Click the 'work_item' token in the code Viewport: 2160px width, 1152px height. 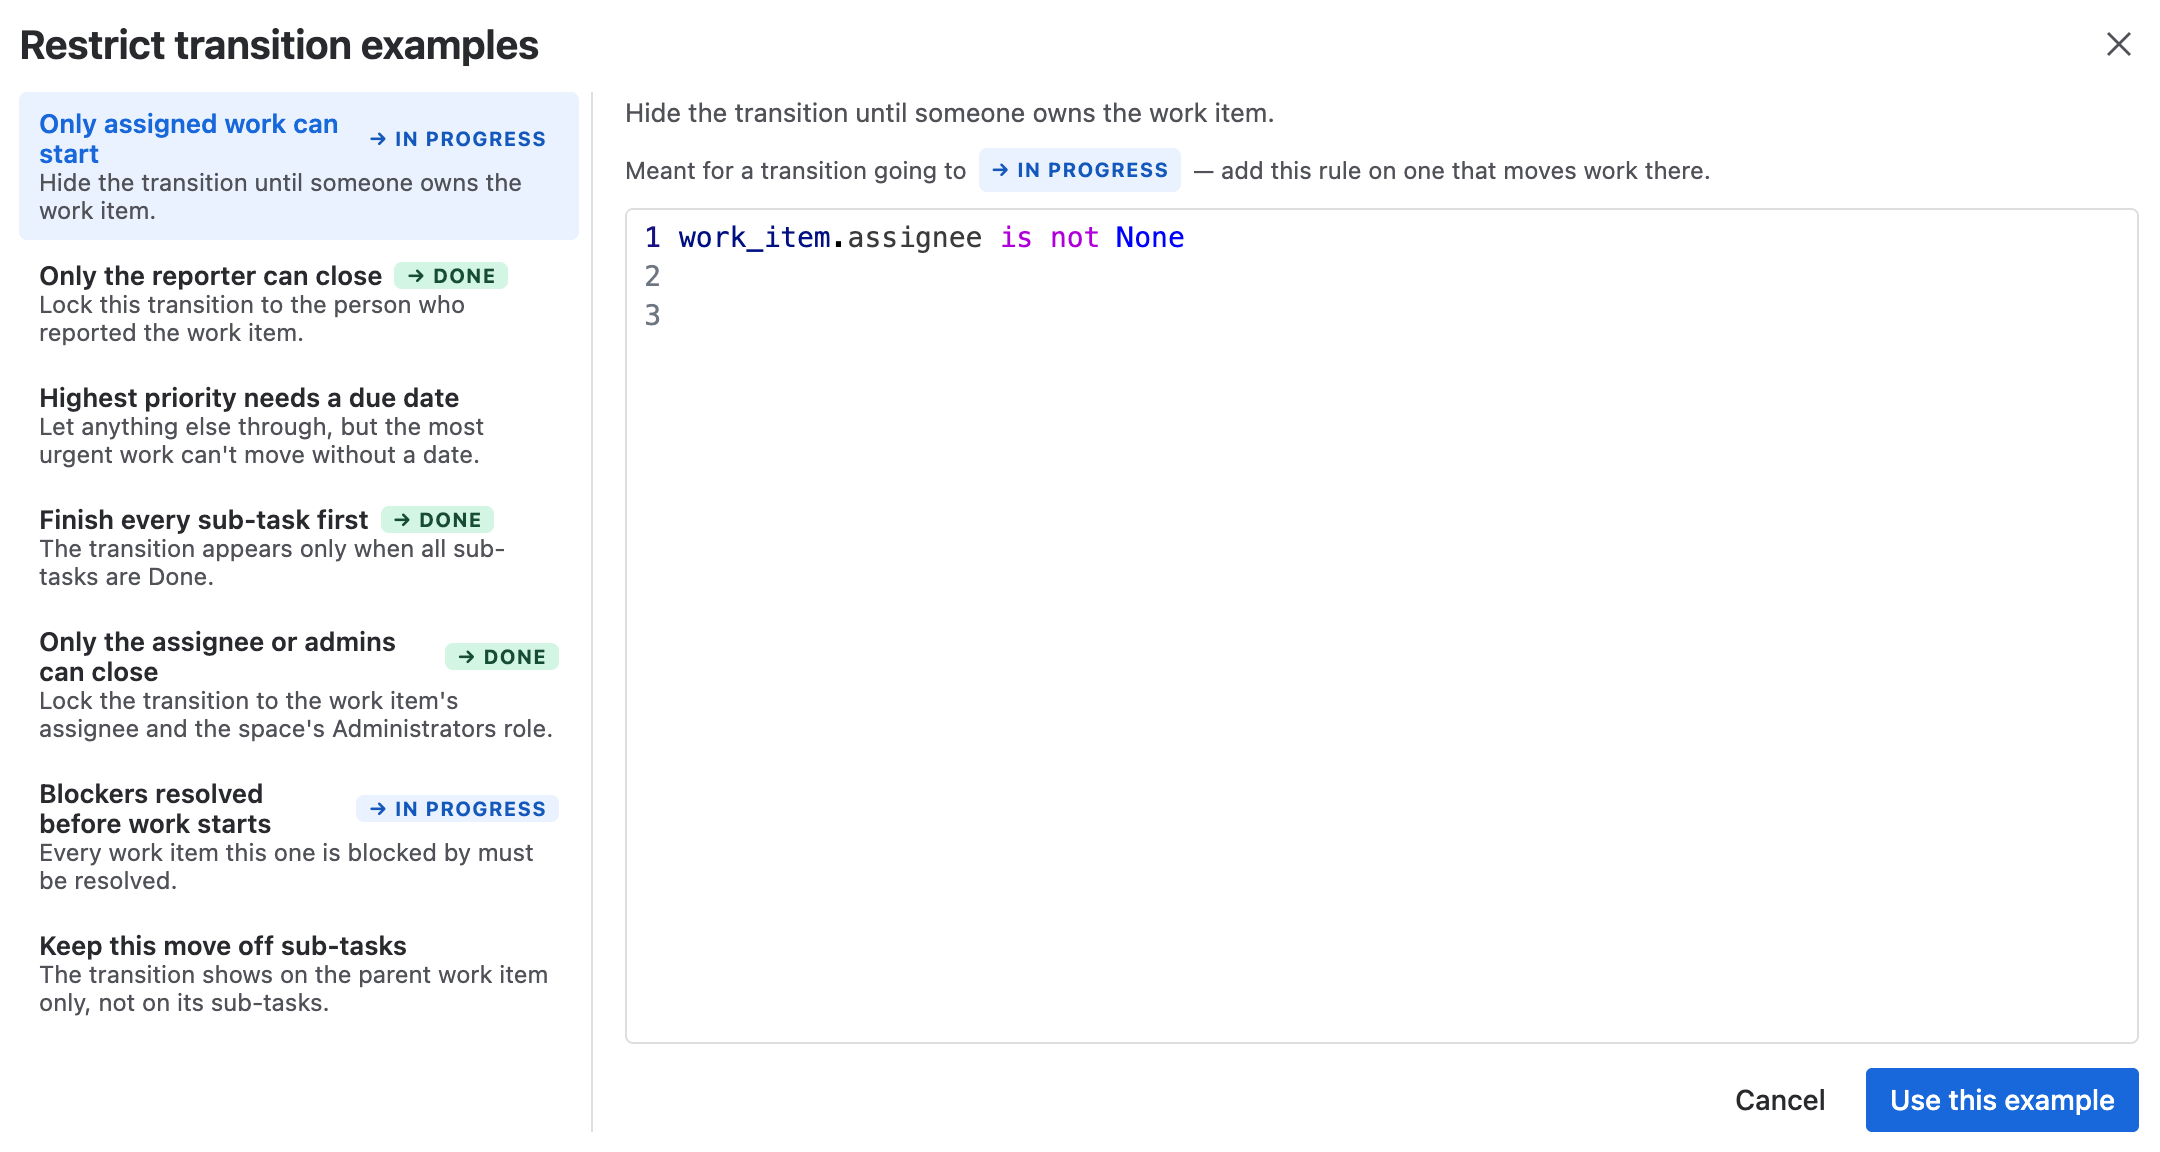(x=755, y=238)
